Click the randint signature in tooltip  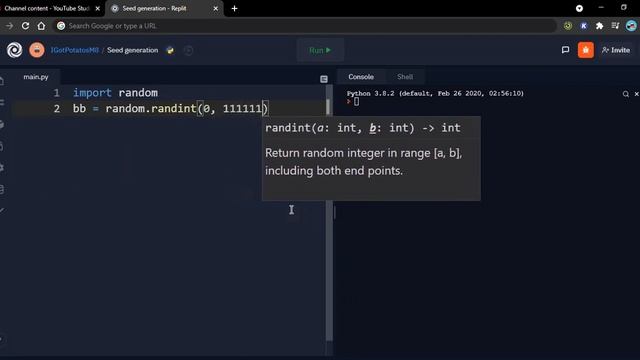[x=362, y=128]
